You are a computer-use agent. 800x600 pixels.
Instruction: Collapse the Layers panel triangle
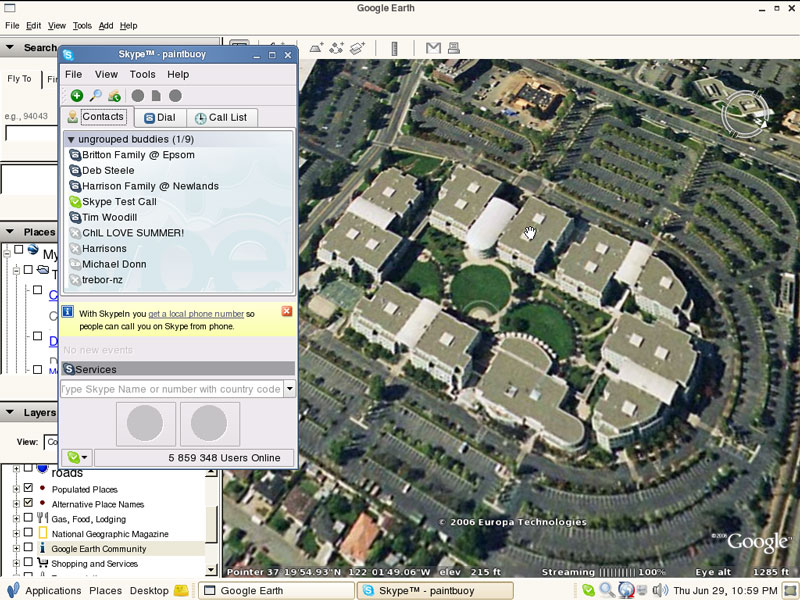[x=10, y=412]
